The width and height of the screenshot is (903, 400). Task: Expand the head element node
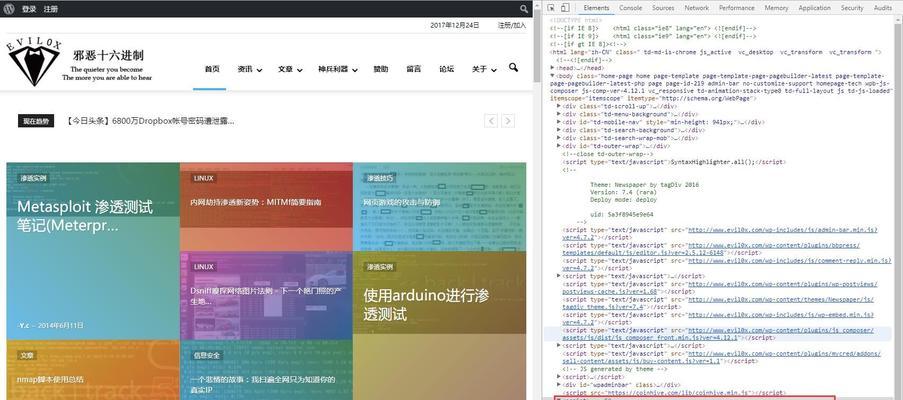click(553, 67)
